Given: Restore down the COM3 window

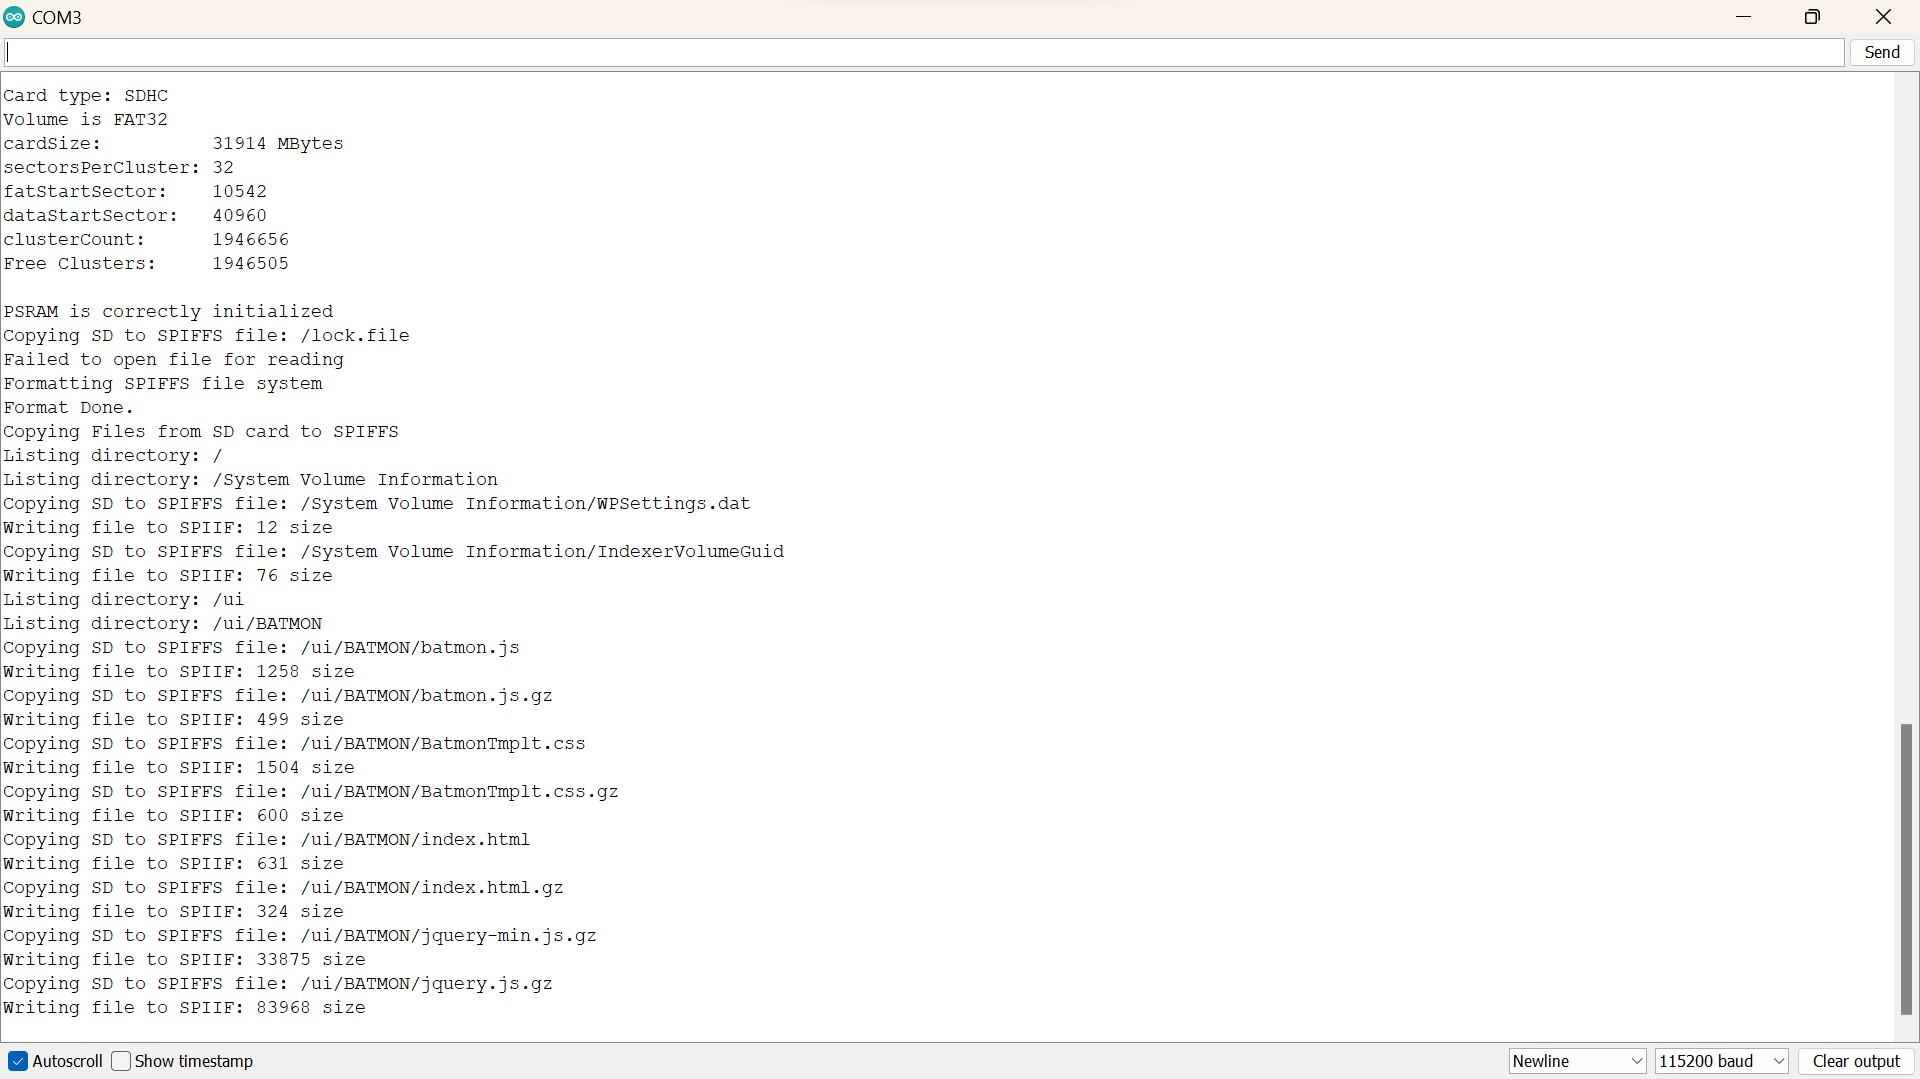Looking at the screenshot, I should coord(1812,17).
